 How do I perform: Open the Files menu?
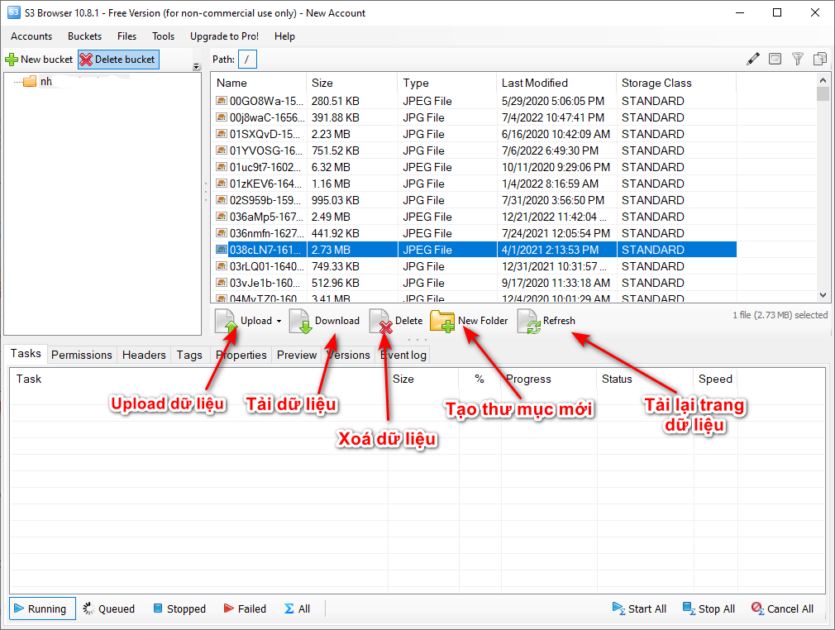[127, 36]
